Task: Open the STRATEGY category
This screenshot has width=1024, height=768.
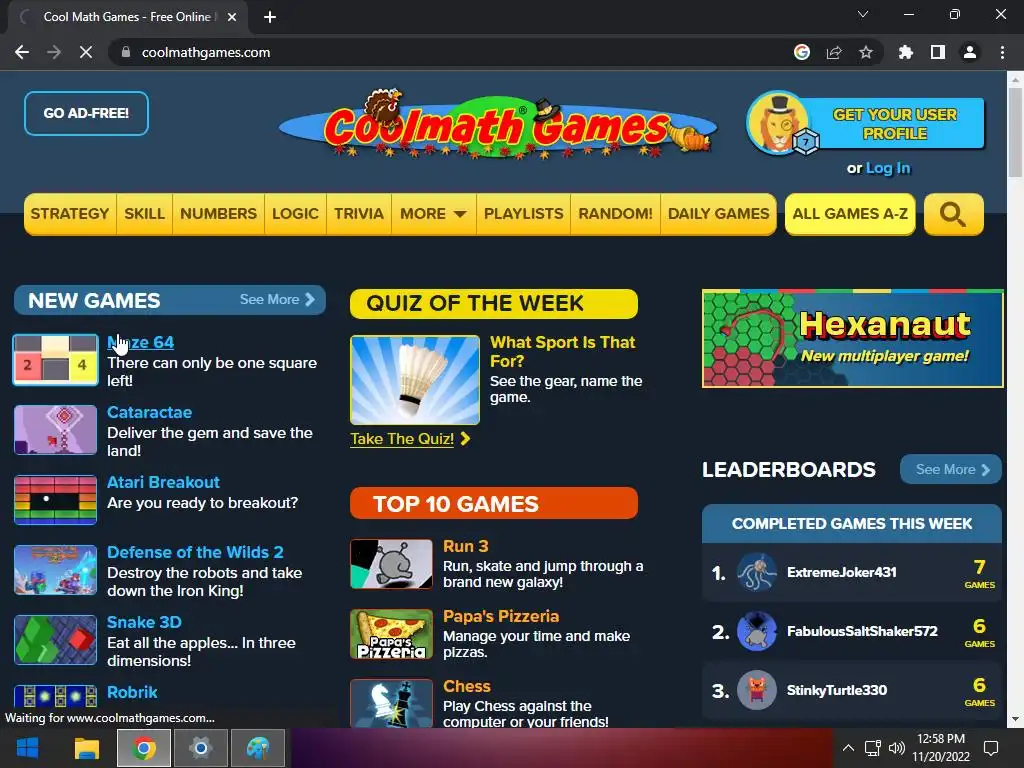Action: pyautogui.click(x=70, y=214)
